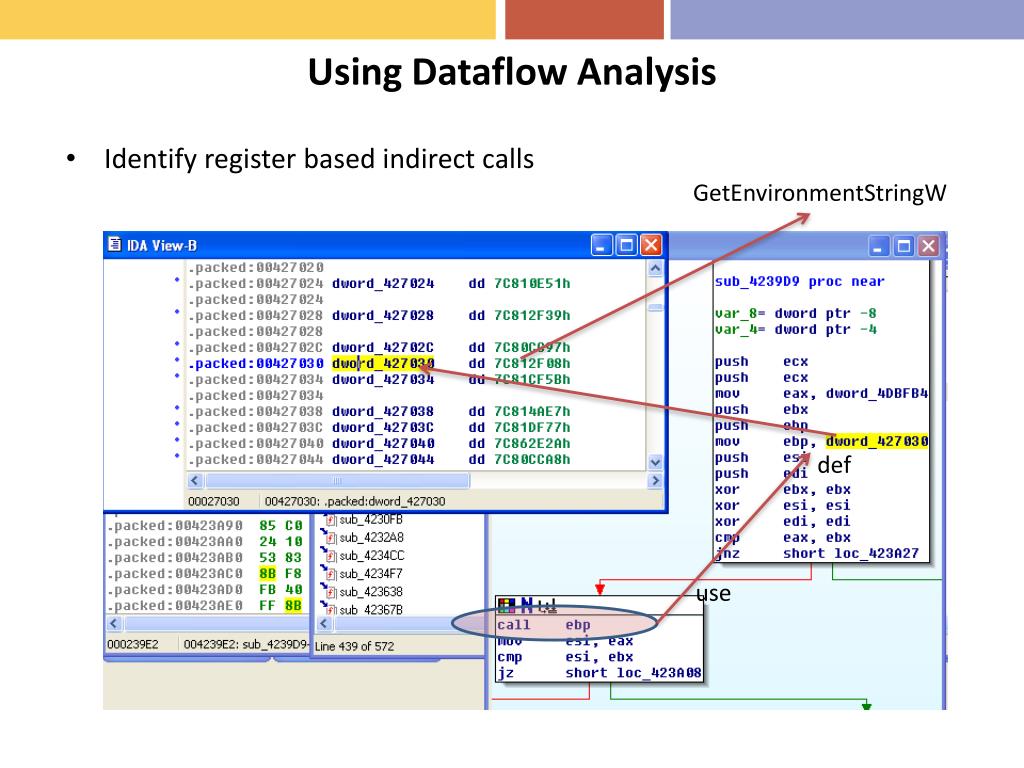This screenshot has width=1024, height=768.
Task: Click value 7C812F39h in IDA View-B
Action: tap(532, 315)
